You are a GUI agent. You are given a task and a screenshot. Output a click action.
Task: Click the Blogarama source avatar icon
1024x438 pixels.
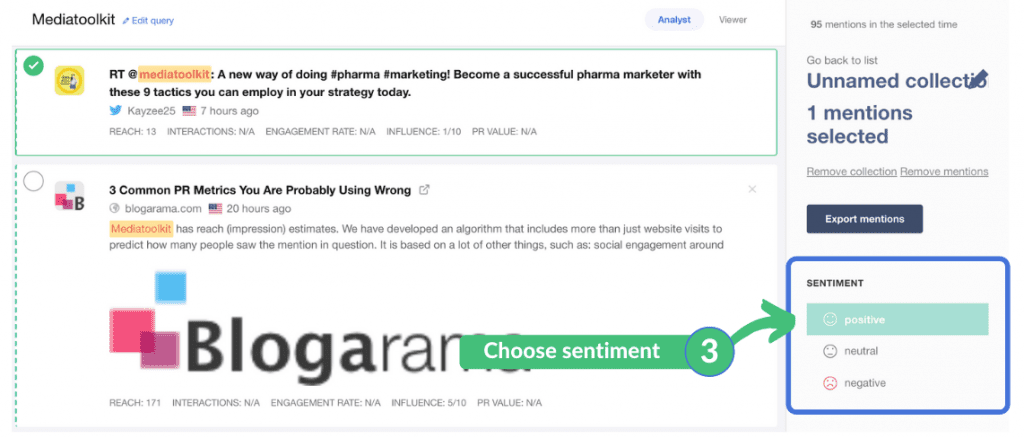[x=69, y=196]
